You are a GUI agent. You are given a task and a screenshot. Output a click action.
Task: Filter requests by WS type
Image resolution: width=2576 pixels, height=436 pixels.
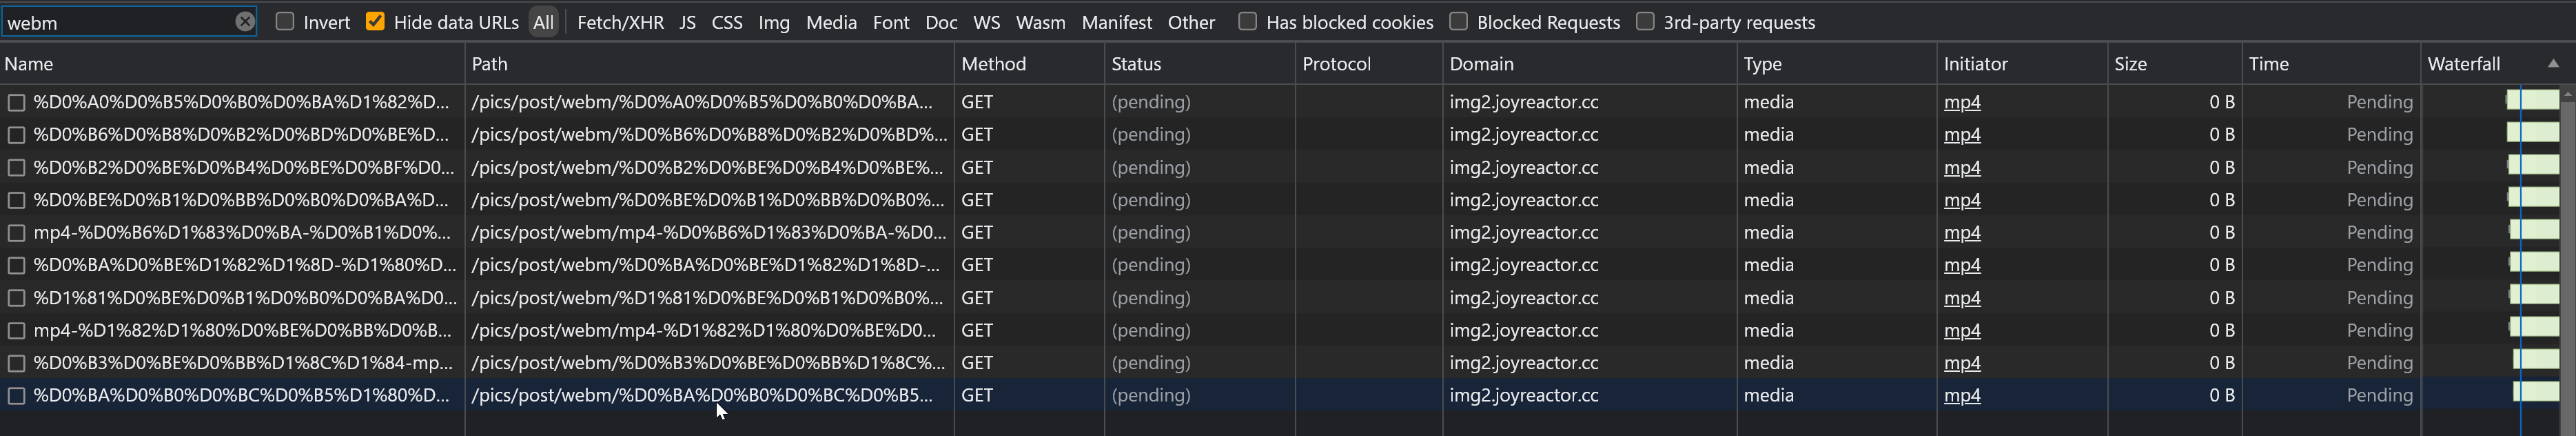pyautogui.click(x=987, y=22)
